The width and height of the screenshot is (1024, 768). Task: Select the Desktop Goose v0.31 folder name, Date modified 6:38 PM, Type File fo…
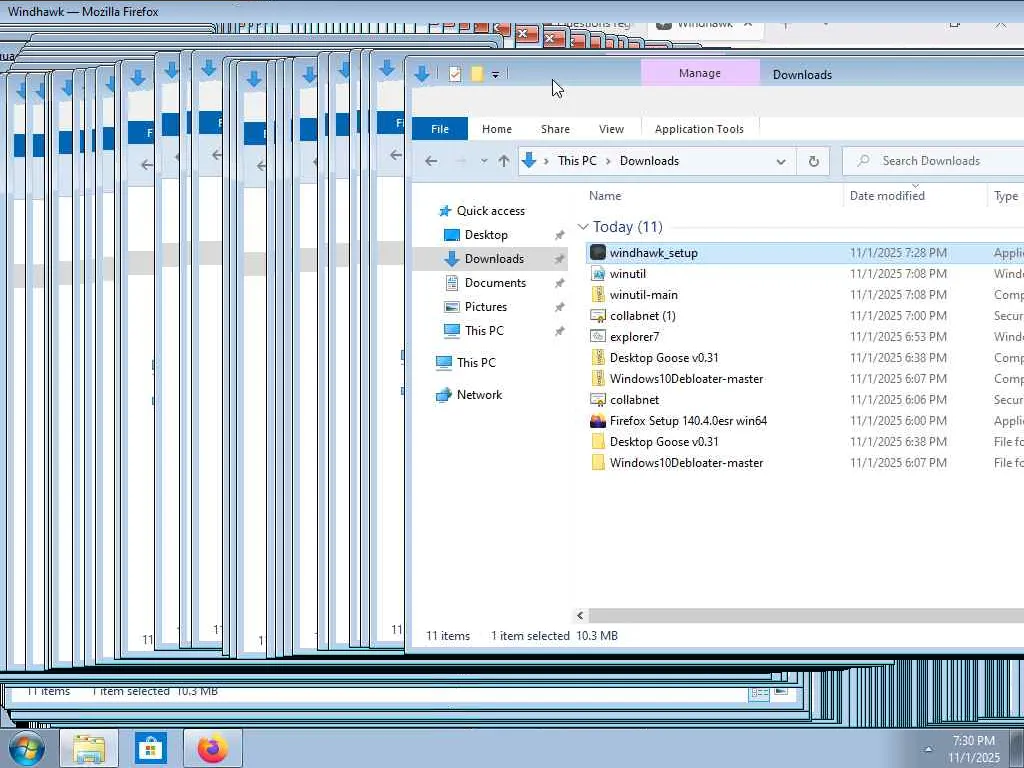(664, 441)
